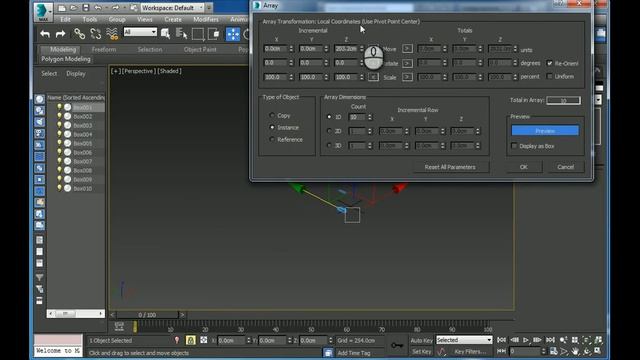The image size is (640, 360).
Task: Click the Scale totals arrow button in Array dialog
Action: tap(407, 77)
